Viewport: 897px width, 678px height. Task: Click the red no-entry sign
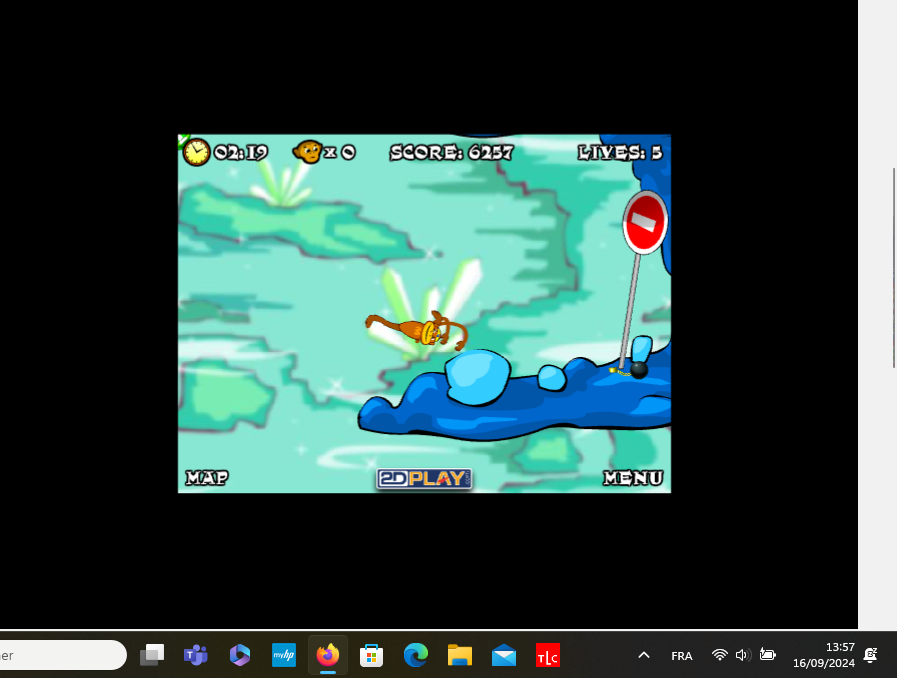click(x=645, y=222)
